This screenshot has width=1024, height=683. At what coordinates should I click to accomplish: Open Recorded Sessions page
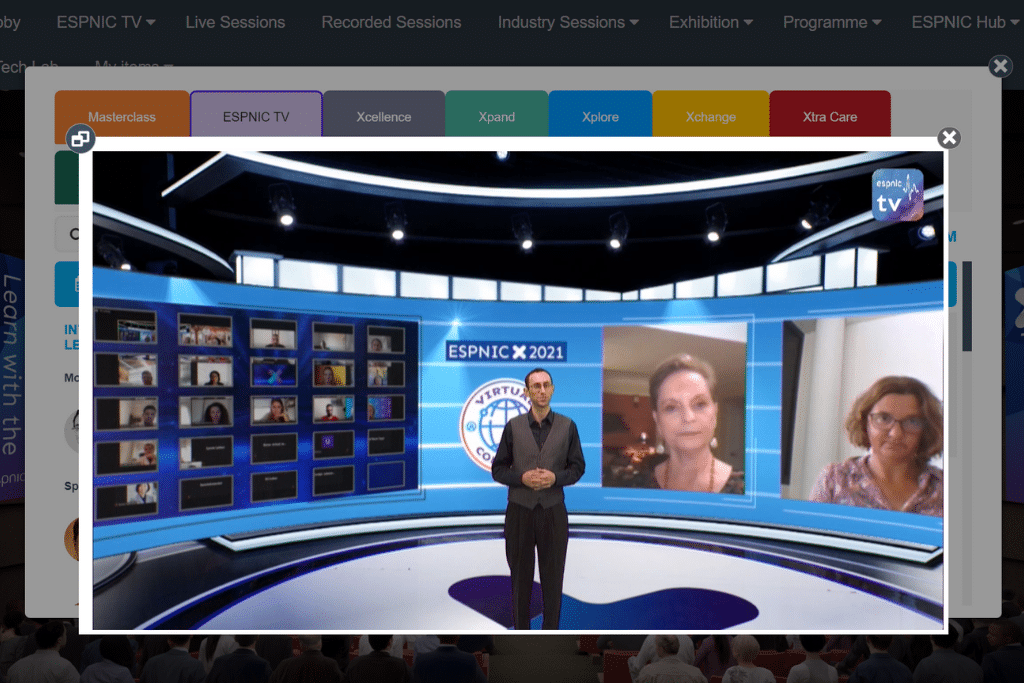(391, 22)
